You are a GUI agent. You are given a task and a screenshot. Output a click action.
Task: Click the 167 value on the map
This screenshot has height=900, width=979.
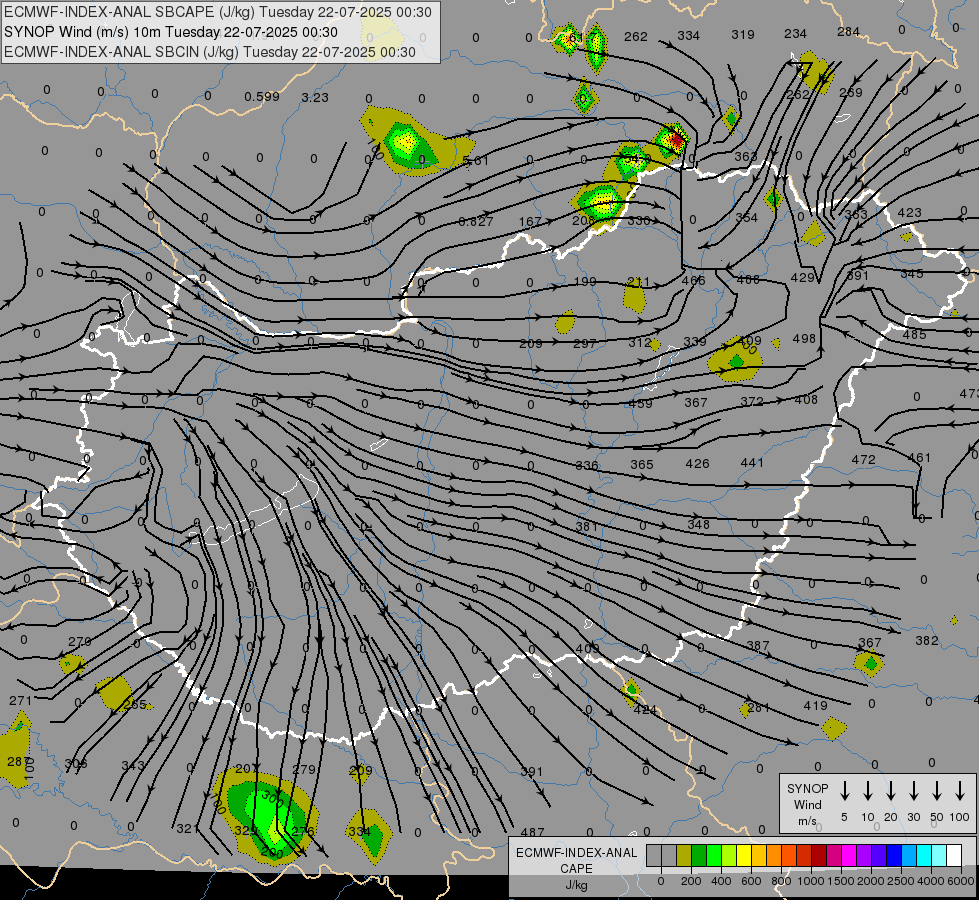[x=530, y=222]
